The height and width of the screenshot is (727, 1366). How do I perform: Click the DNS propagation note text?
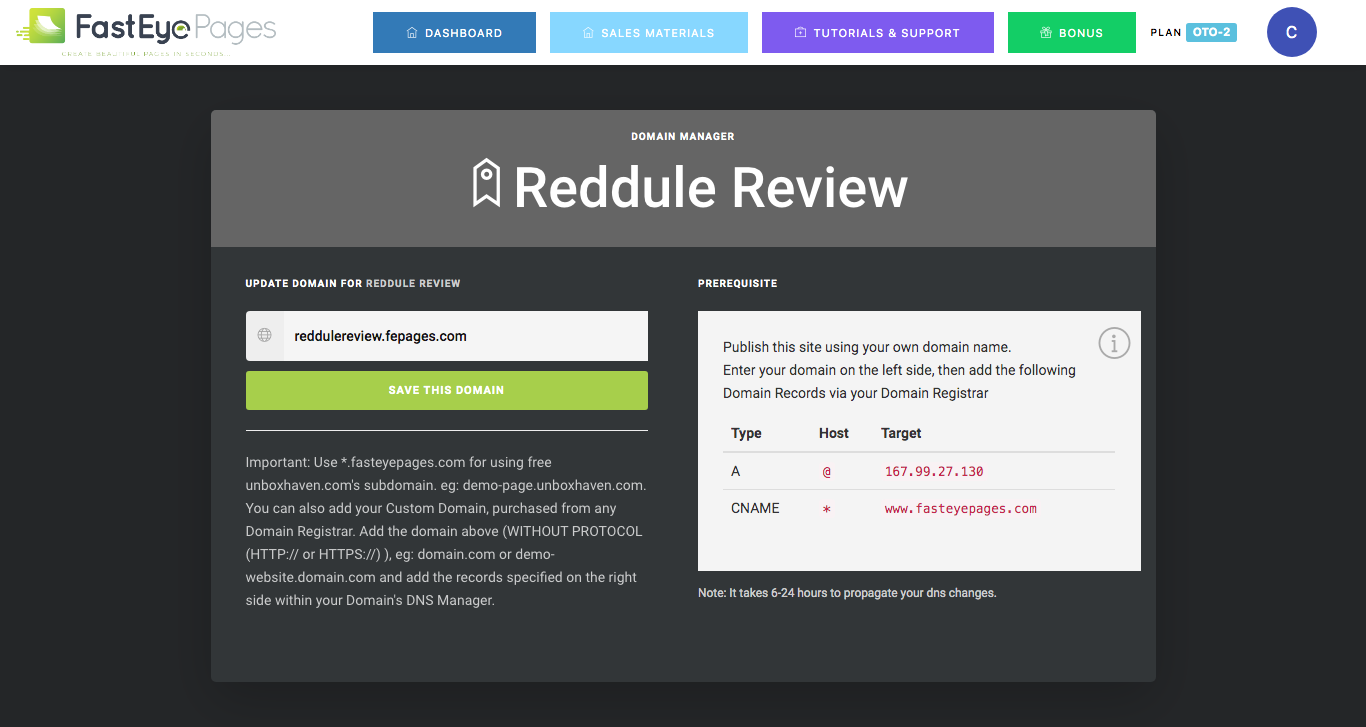847,593
